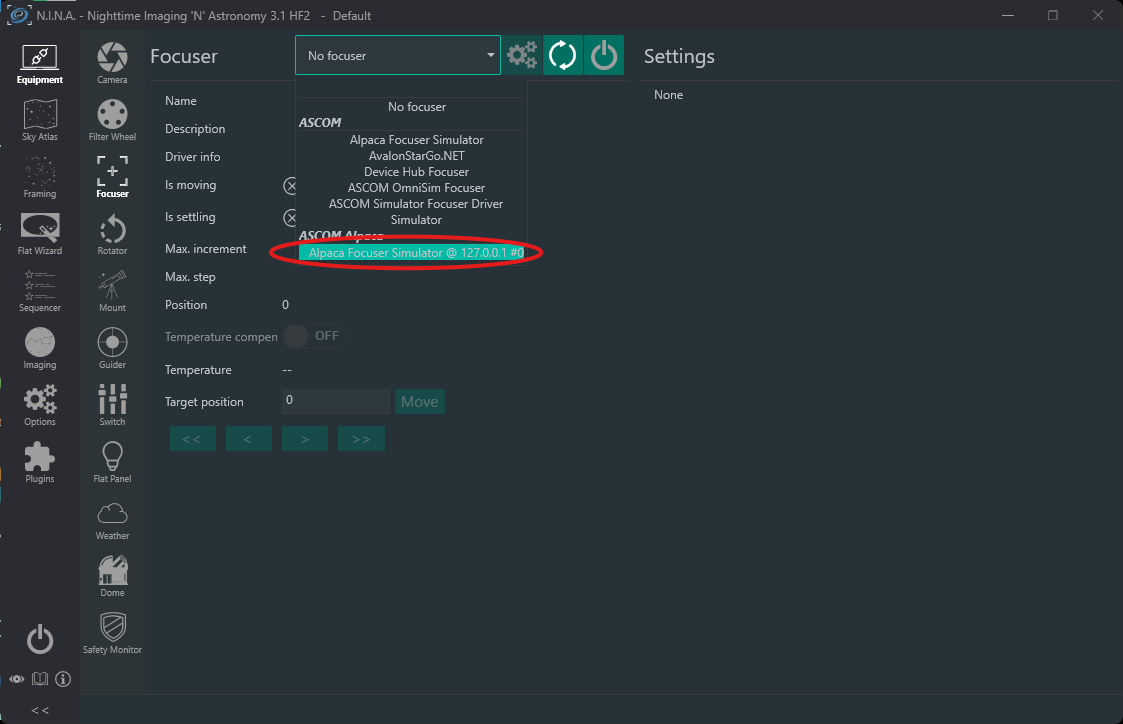
Task: Minimize the N.I.N.A. window
Action: pyautogui.click(x=1008, y=15)
